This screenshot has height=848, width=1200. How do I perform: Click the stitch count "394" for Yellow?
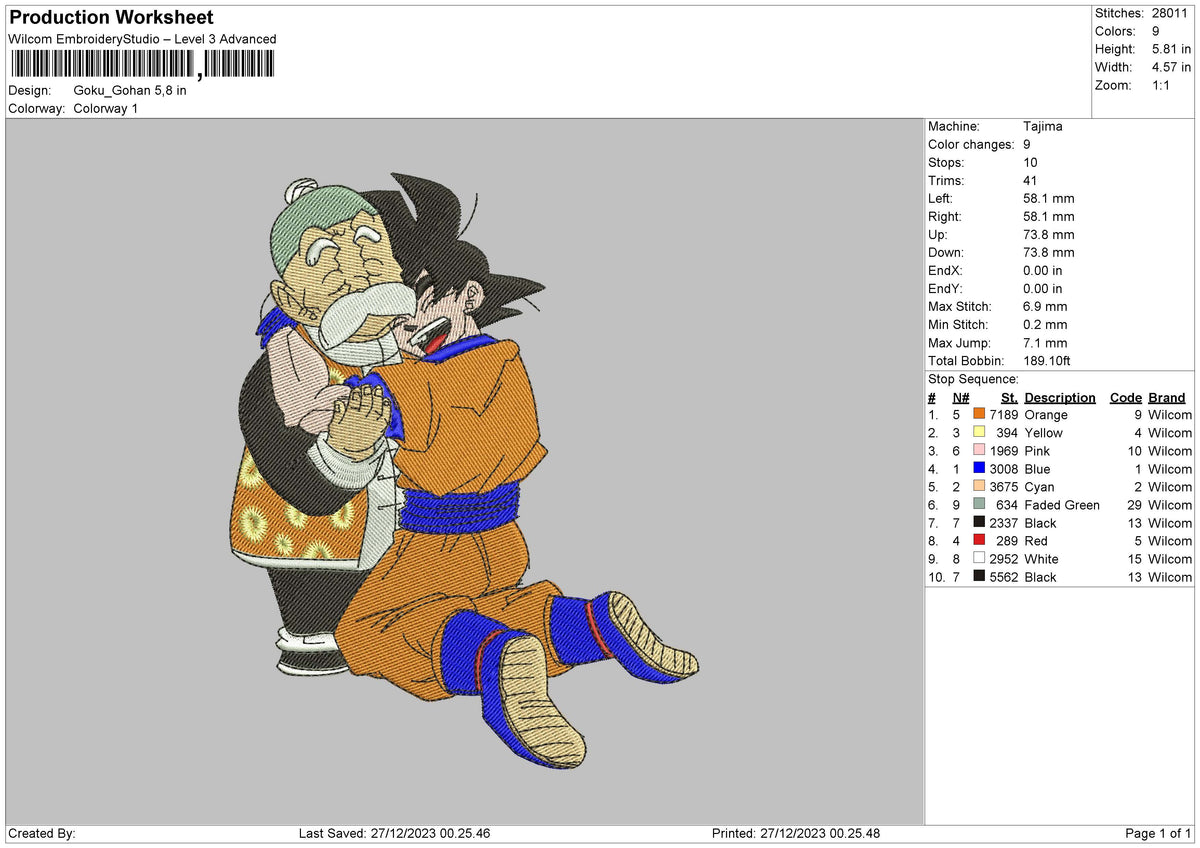[x=1008, y=433]
